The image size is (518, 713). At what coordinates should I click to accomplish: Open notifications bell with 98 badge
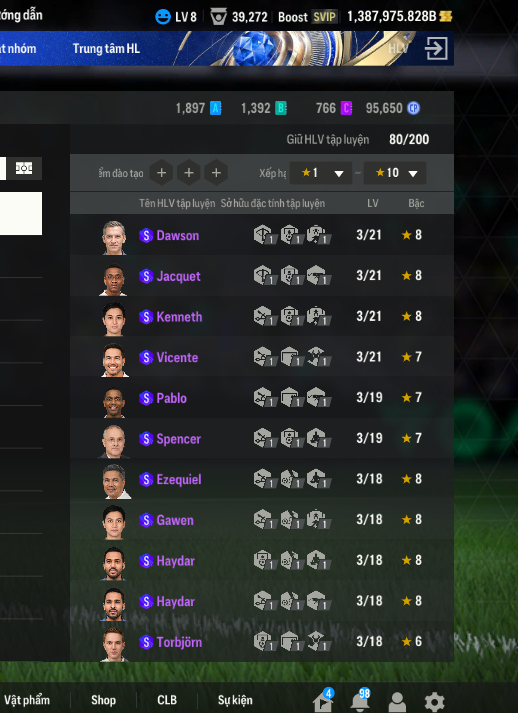360,701
